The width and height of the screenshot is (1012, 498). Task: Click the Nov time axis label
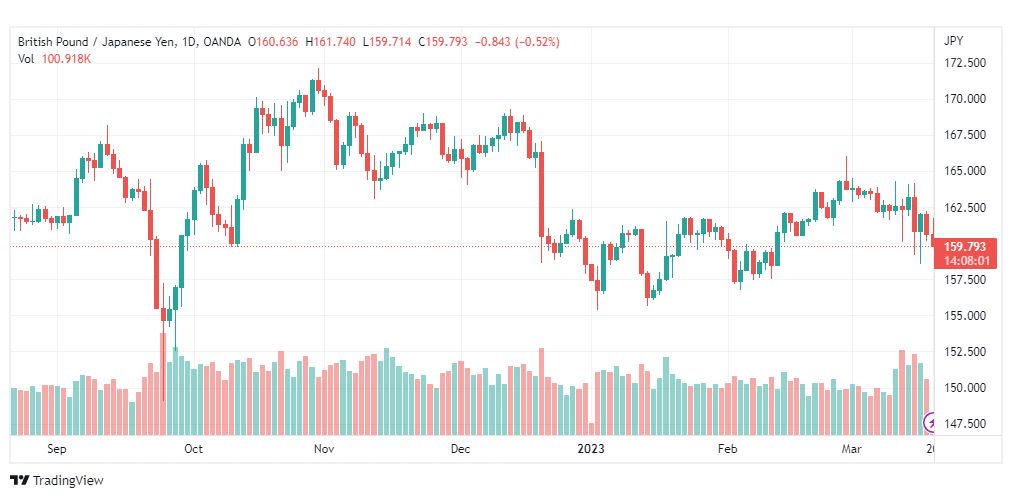click(x=323, y=449)
